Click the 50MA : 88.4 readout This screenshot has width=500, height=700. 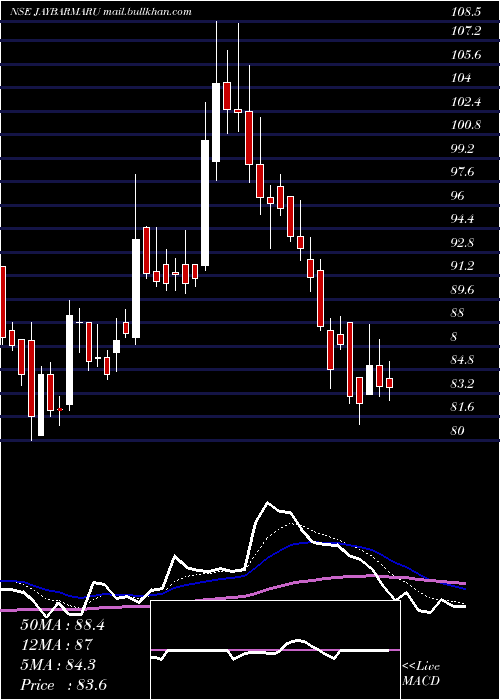(x=62, y=625)
